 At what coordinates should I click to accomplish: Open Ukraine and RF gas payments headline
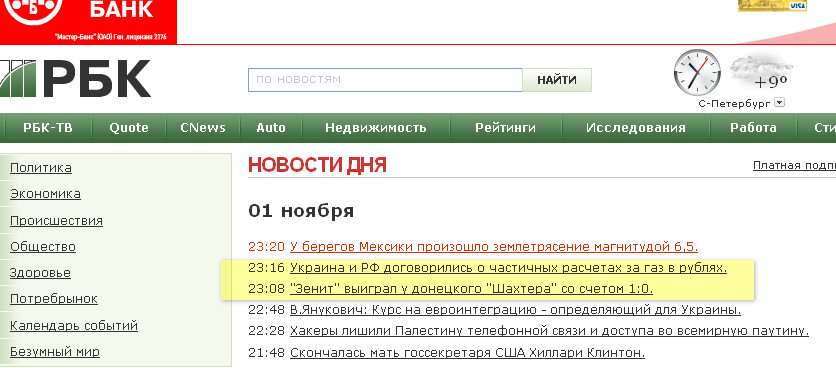pyautogui.click(x=509, y=268)
